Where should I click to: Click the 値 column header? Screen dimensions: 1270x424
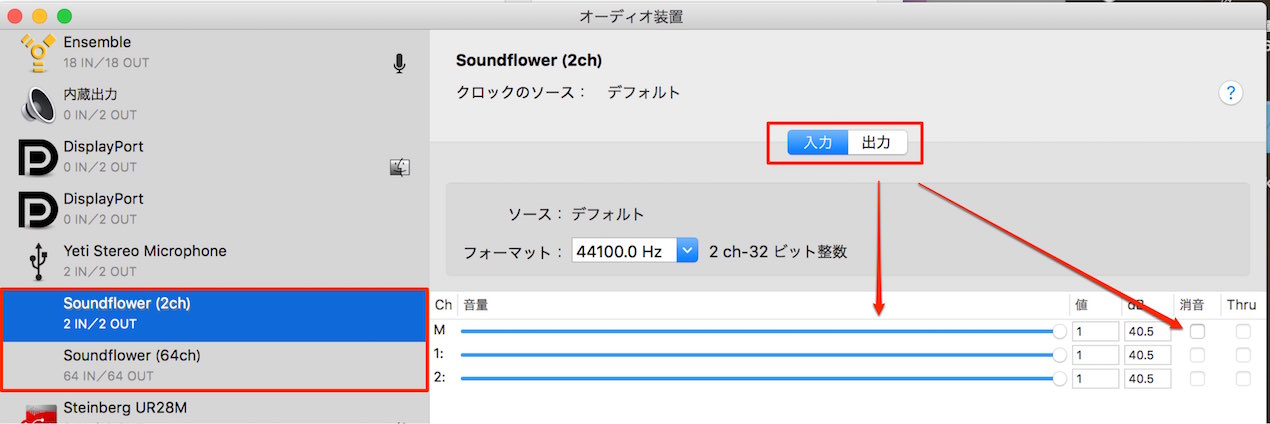point(1081,305)
